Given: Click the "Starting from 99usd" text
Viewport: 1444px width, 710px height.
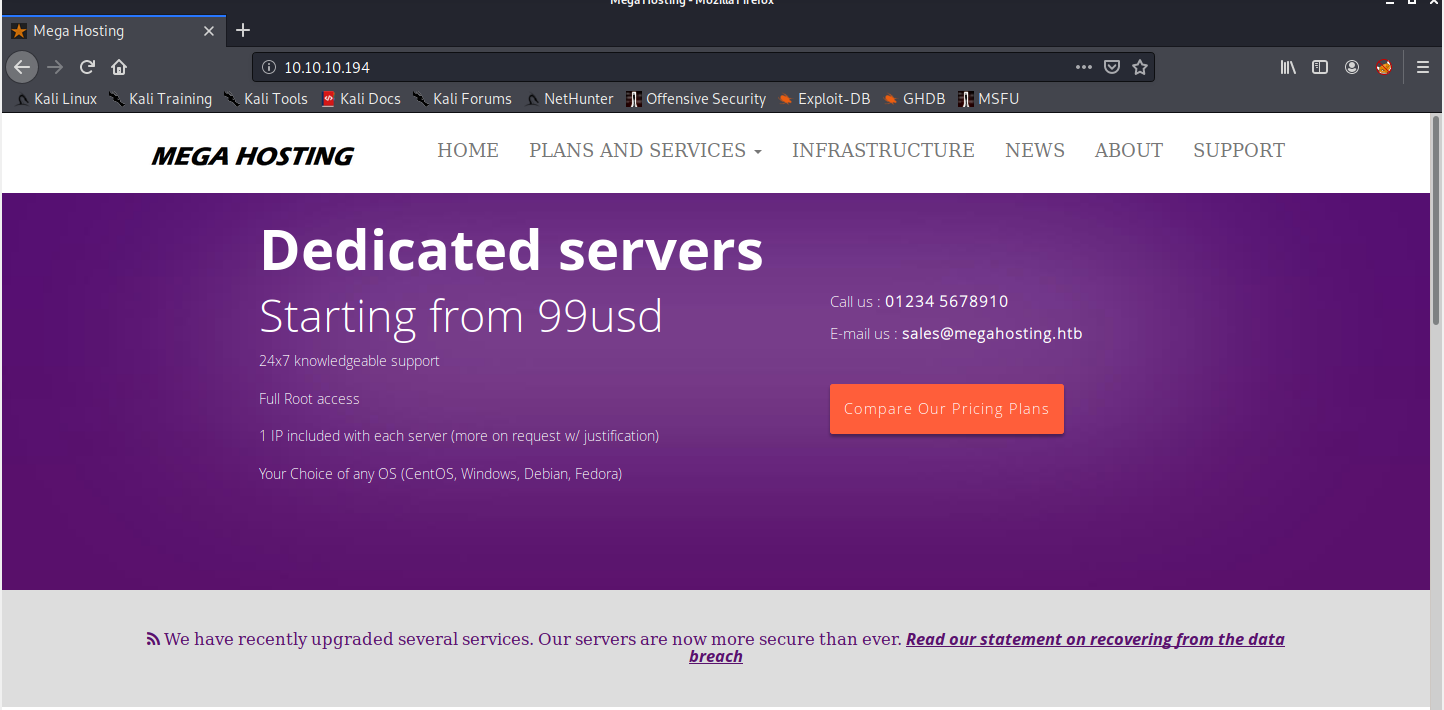Looking at the screenshot, I should click(x=461, y=316).
